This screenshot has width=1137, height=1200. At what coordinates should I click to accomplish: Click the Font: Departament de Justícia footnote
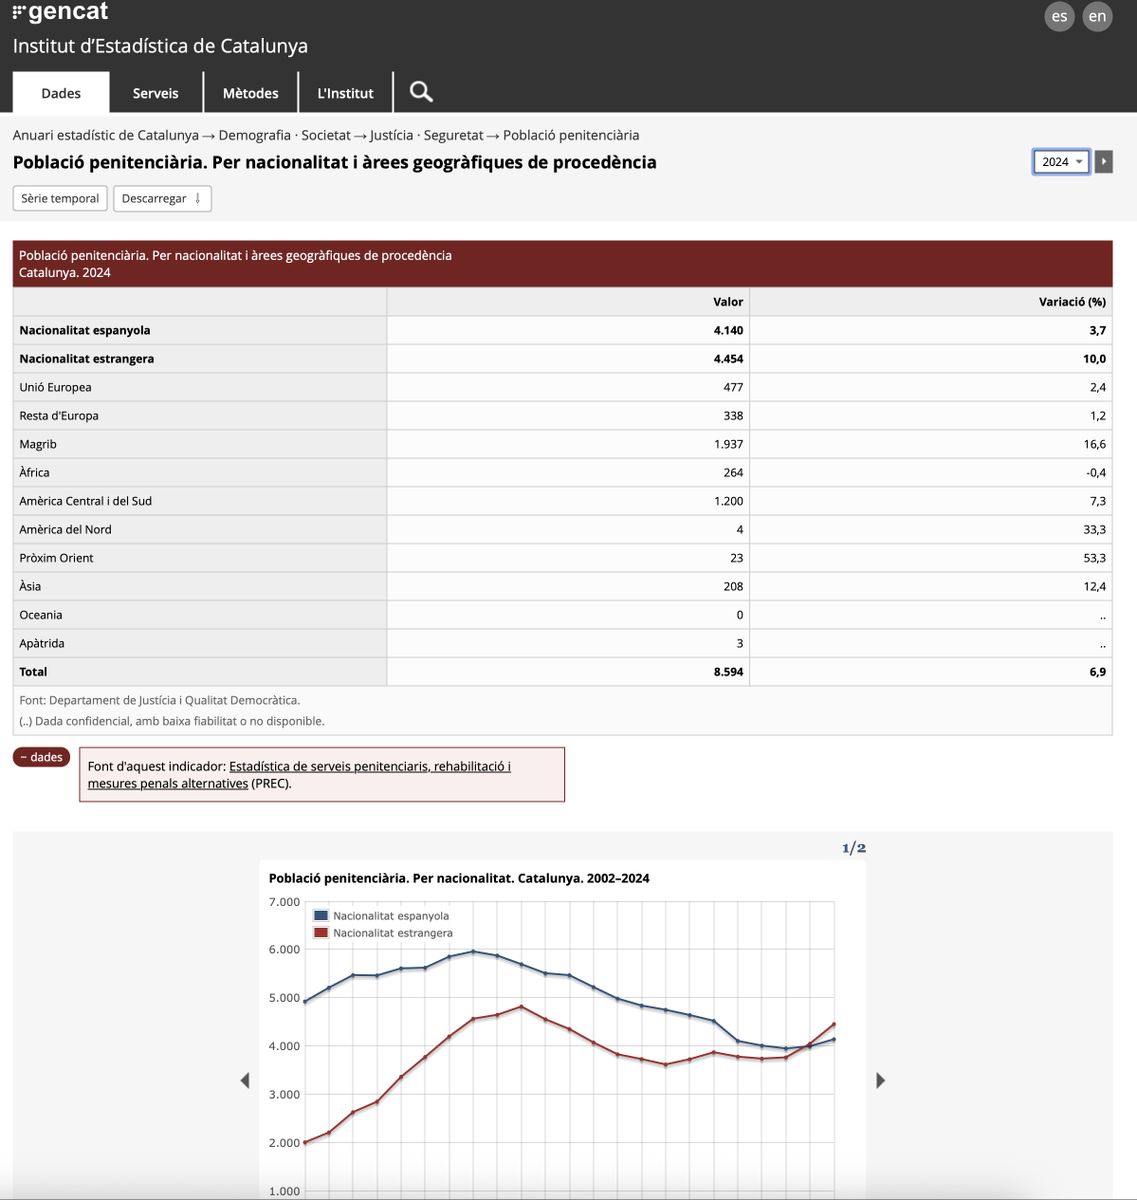point(159,700)
